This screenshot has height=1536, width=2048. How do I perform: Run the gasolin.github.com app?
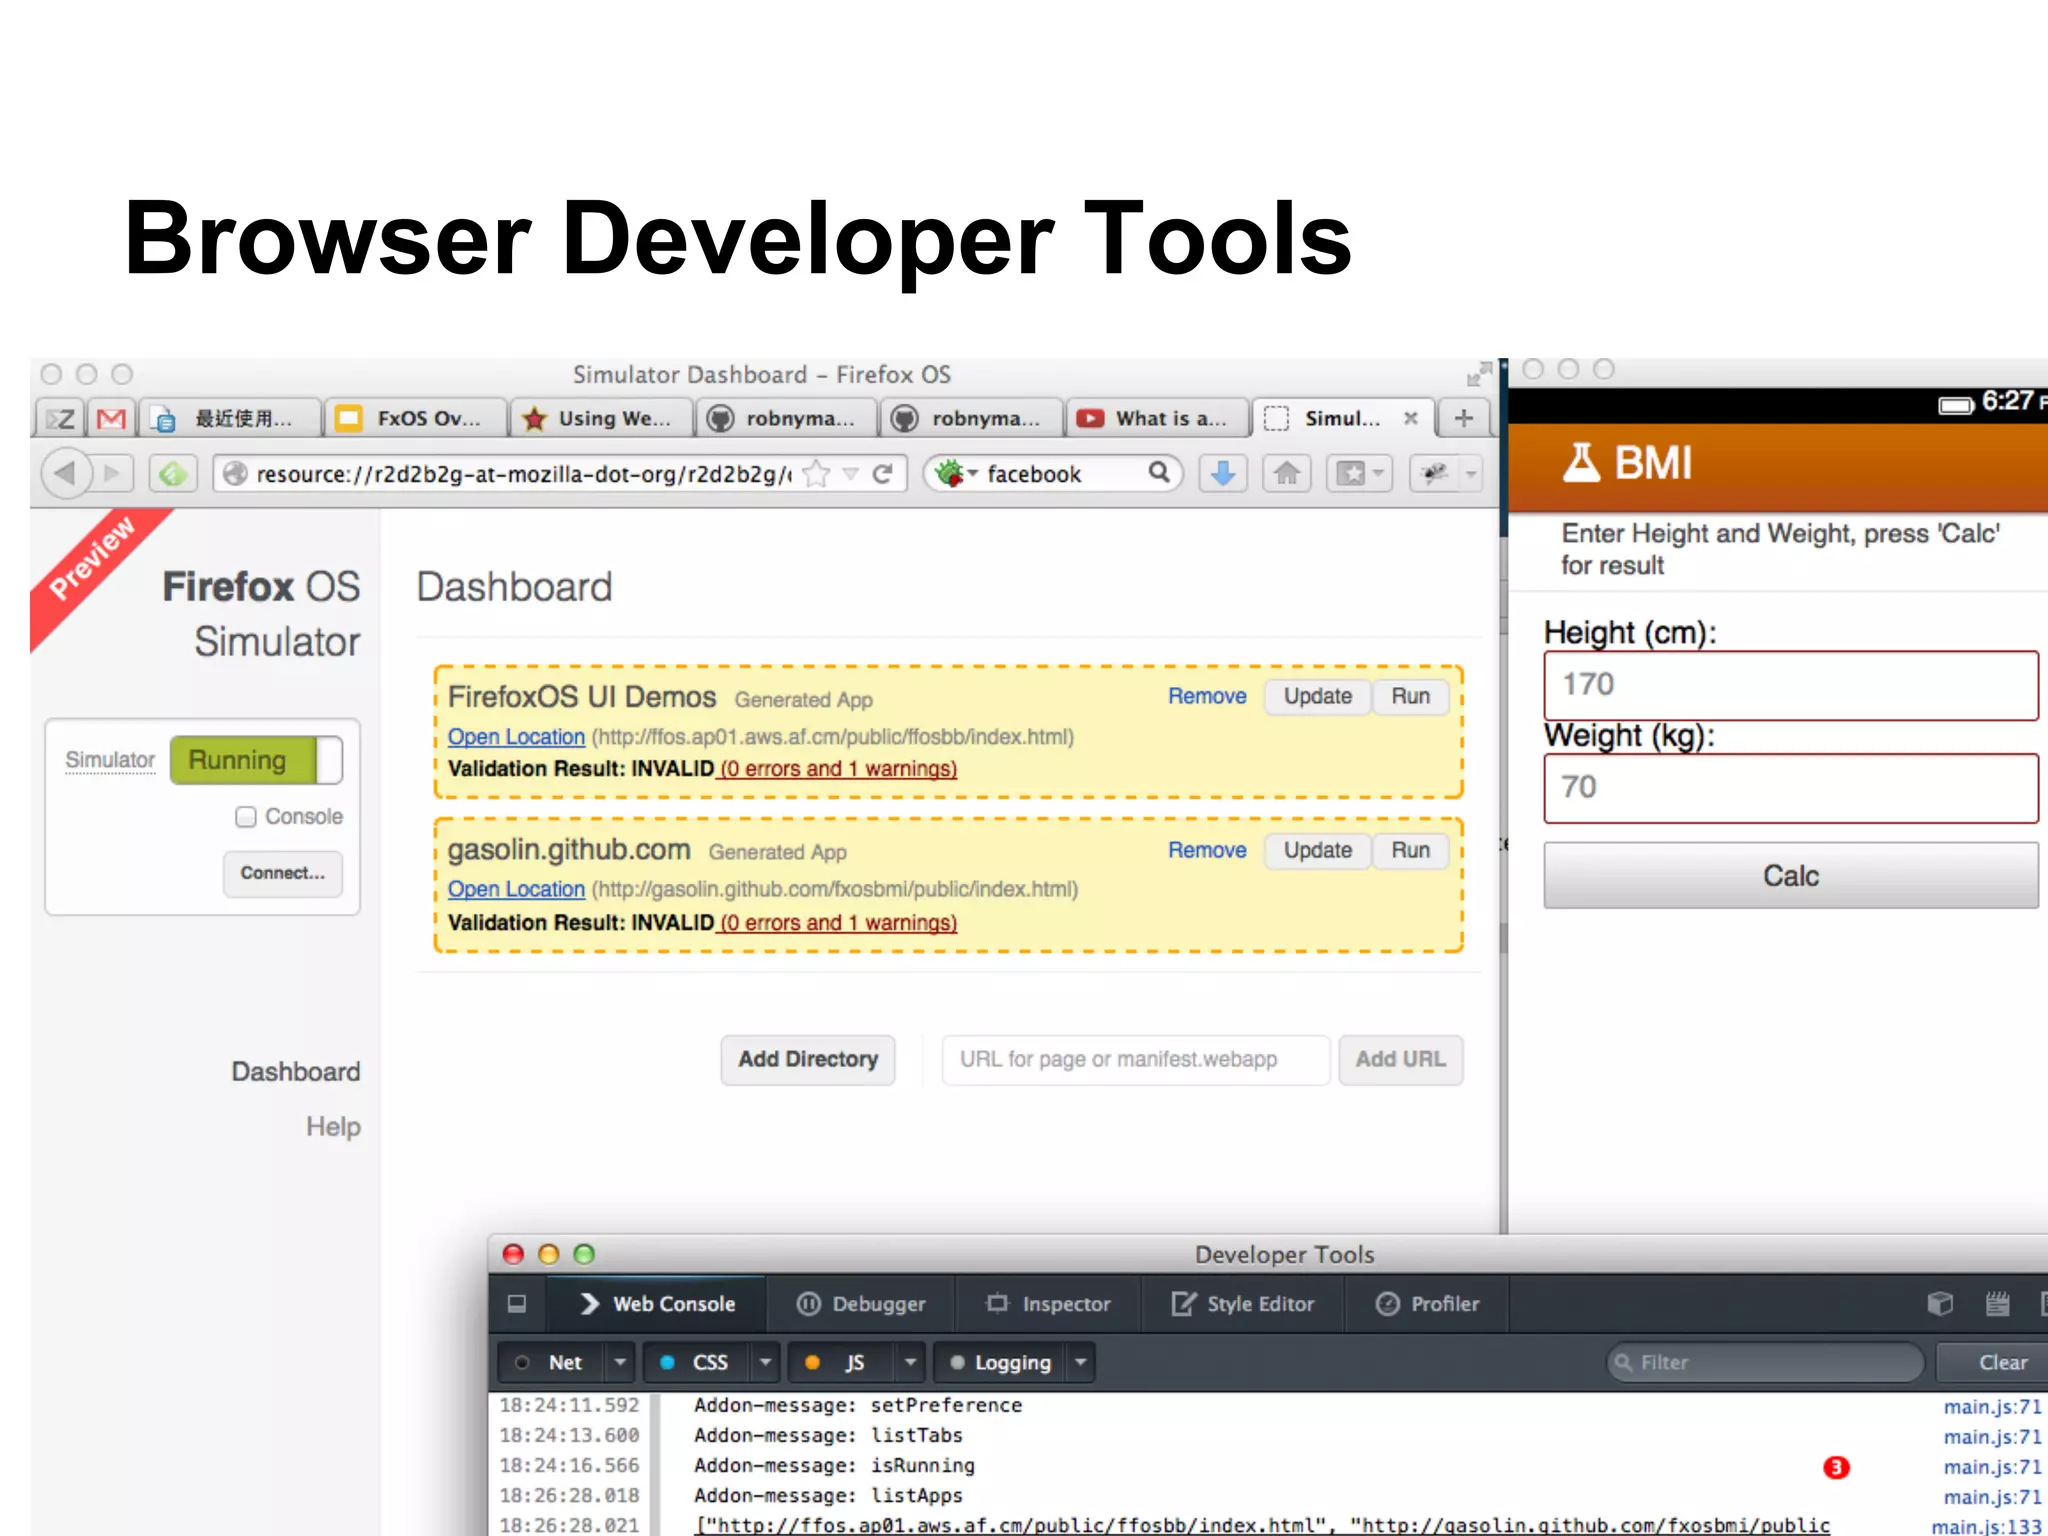pos(1410,850)
